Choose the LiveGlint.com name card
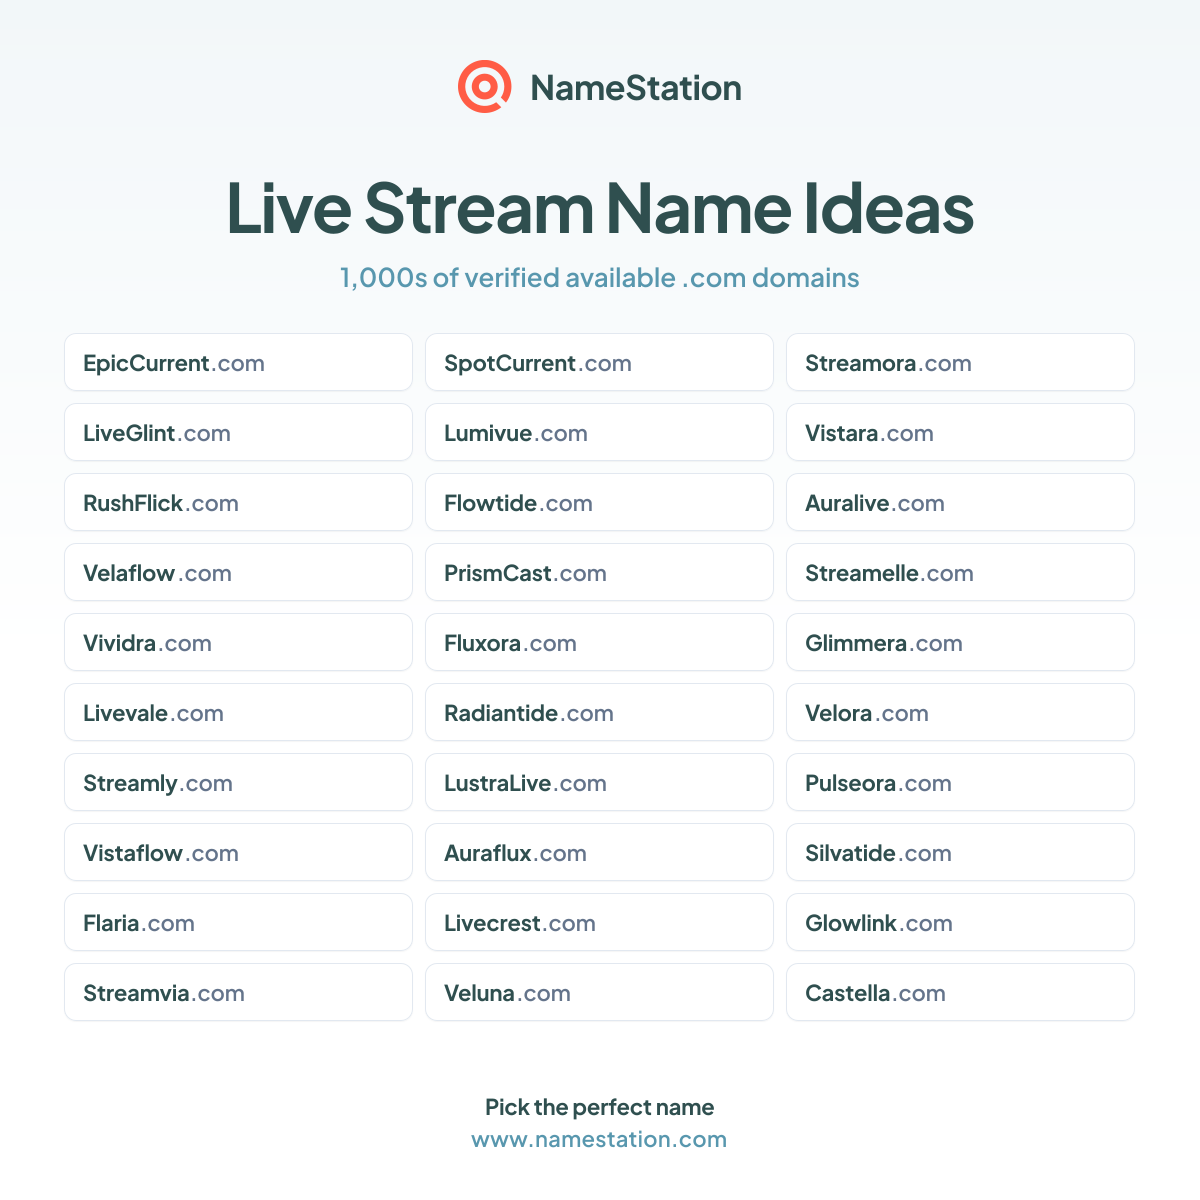This screenshot has height=1200, width=1200. [238, 432]
